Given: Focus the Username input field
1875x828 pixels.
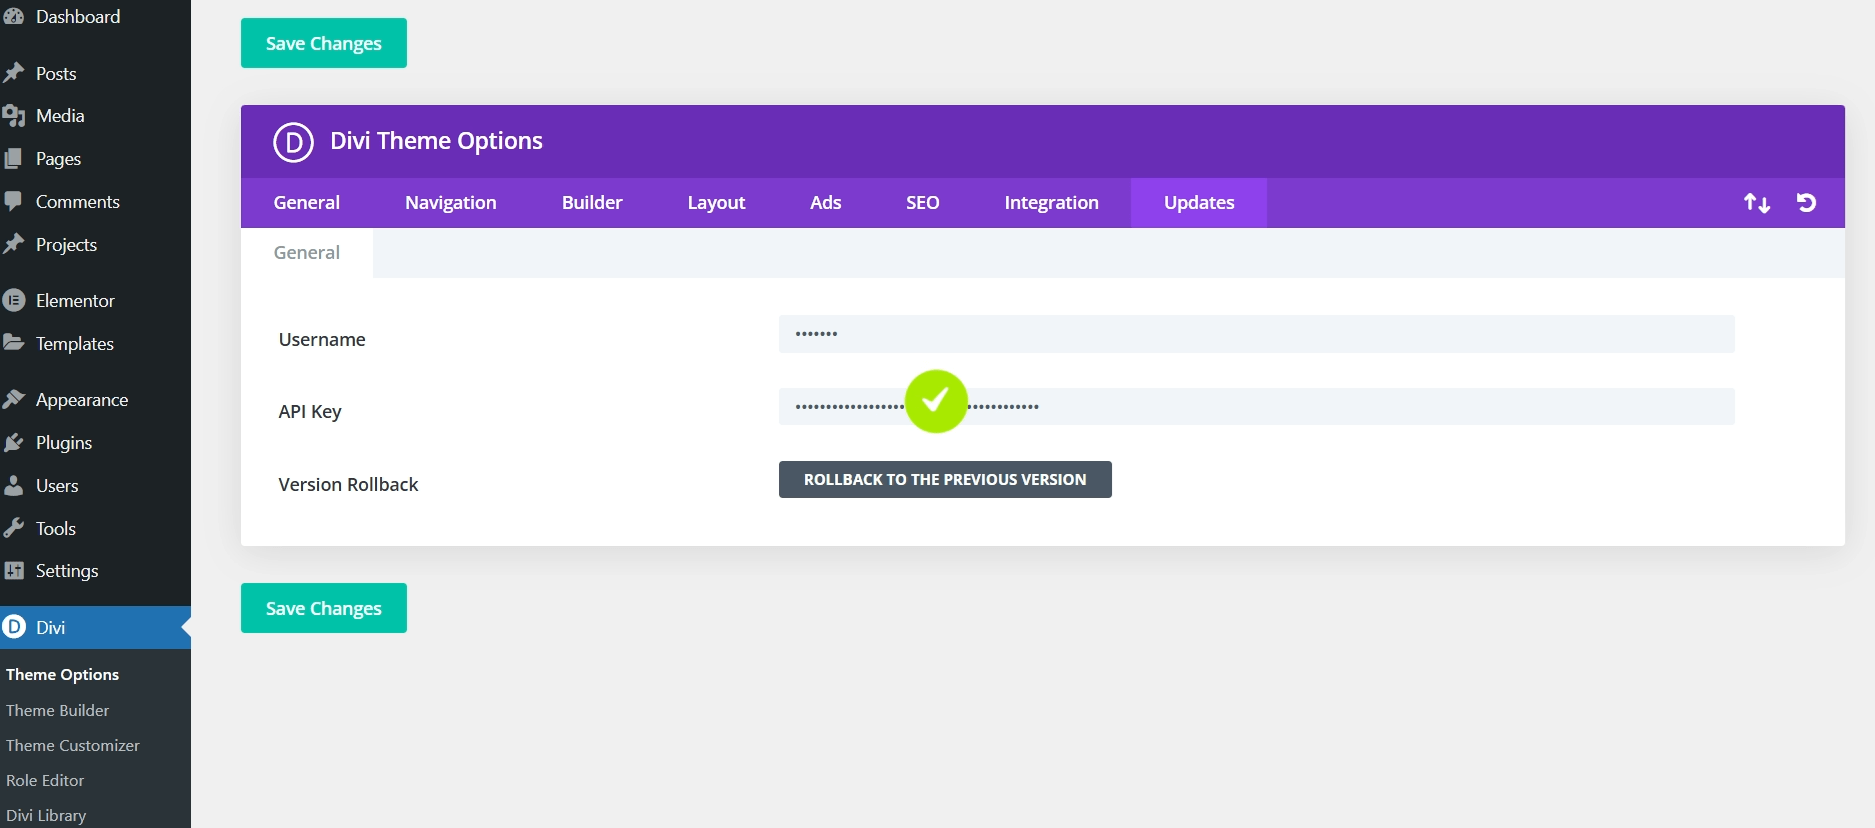Looking at the screenshot, I should (1256, 334).
